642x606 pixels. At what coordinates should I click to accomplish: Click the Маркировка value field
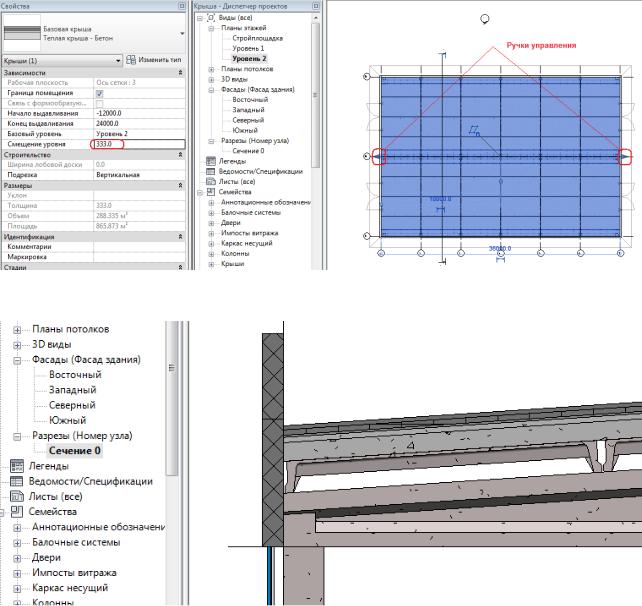[x=139, y=257]
